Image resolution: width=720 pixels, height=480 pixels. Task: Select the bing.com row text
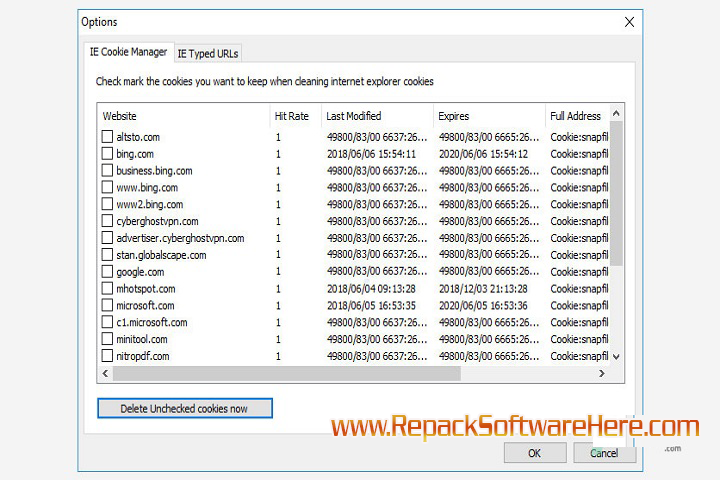(x=135, y=154)
